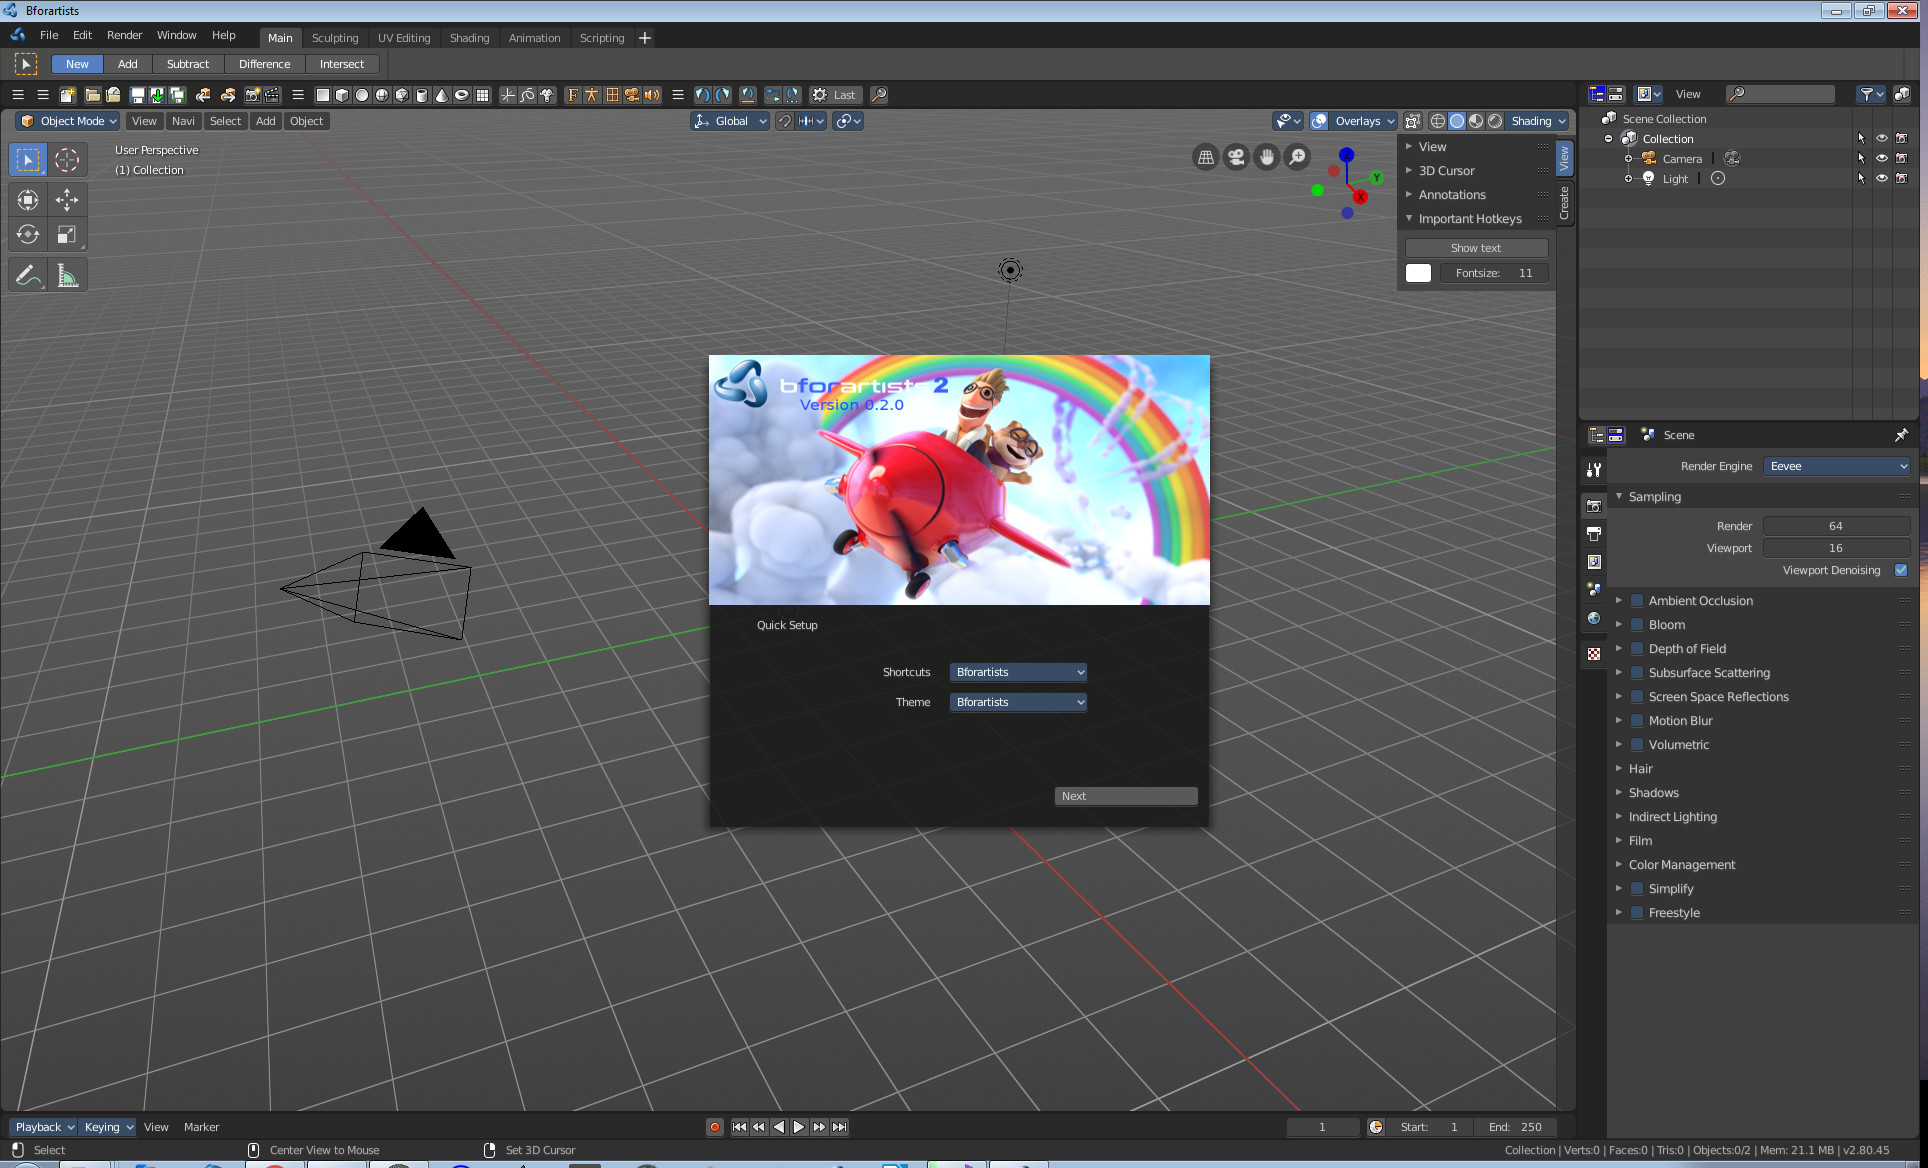Viewport: 1928px width, 1168px height.
Task: Add a cone primitive from the toolbar
Action: (441, 95)
